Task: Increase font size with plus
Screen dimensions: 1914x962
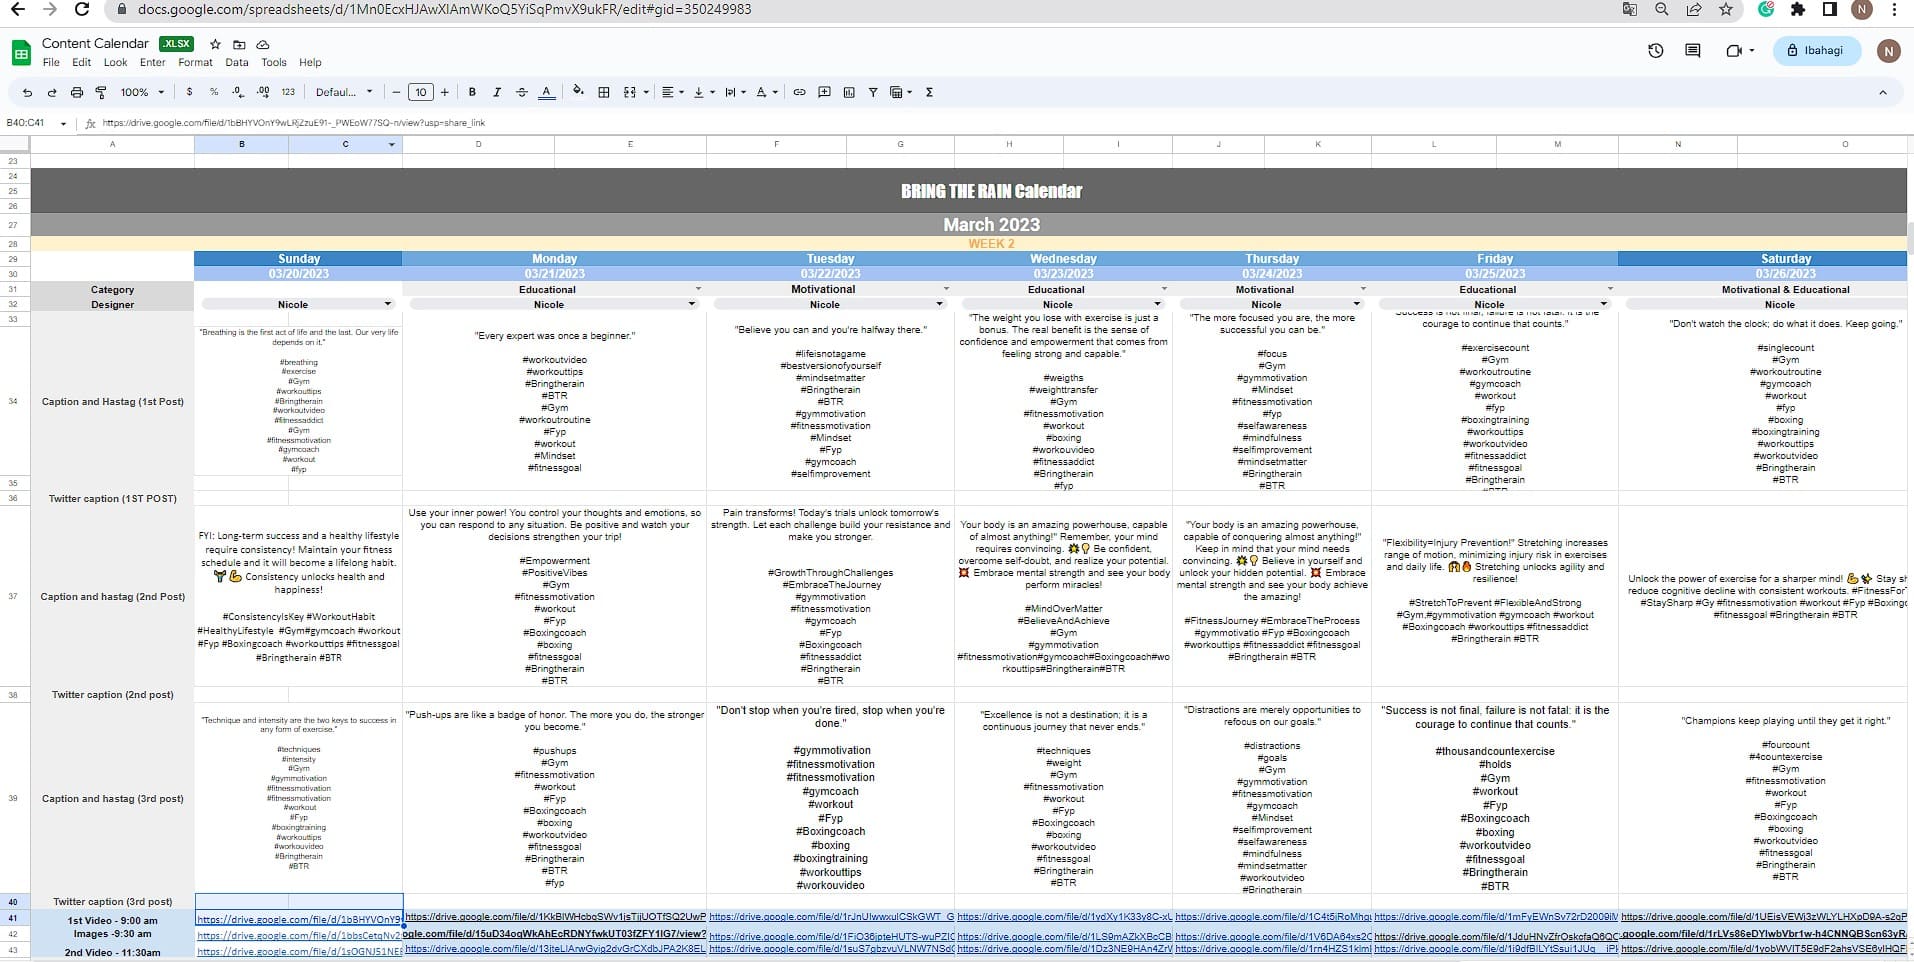Action: (x=445, y=92)
